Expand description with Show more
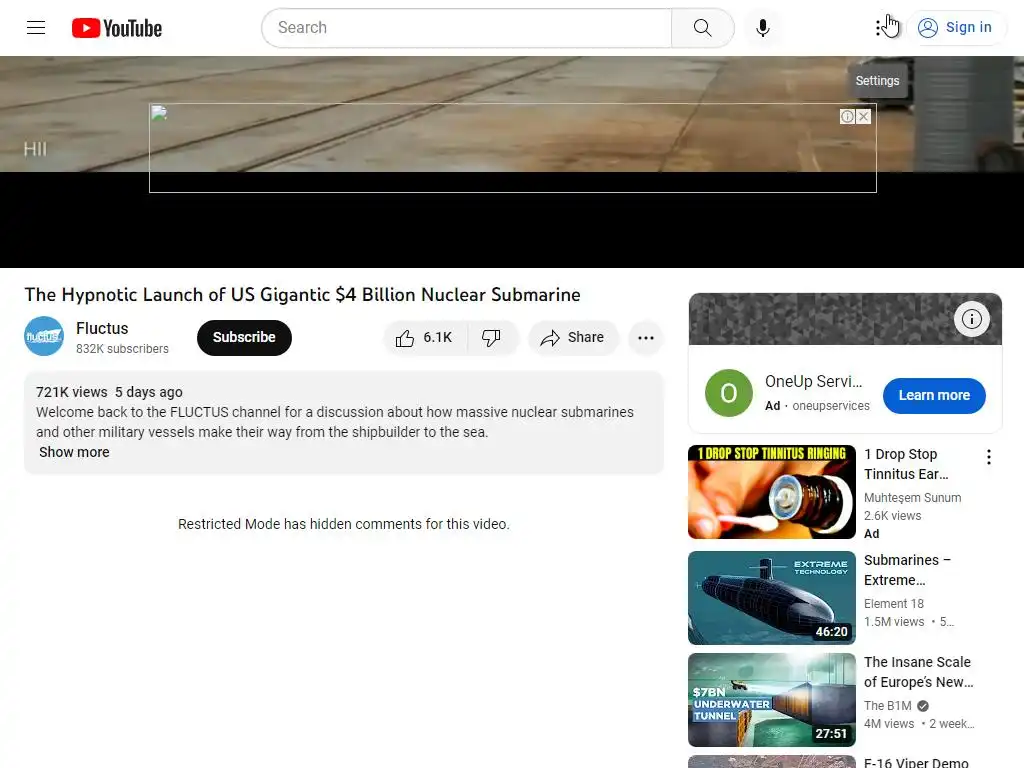1024x768 pixels. pyautogui.click(x=74, y=452)
